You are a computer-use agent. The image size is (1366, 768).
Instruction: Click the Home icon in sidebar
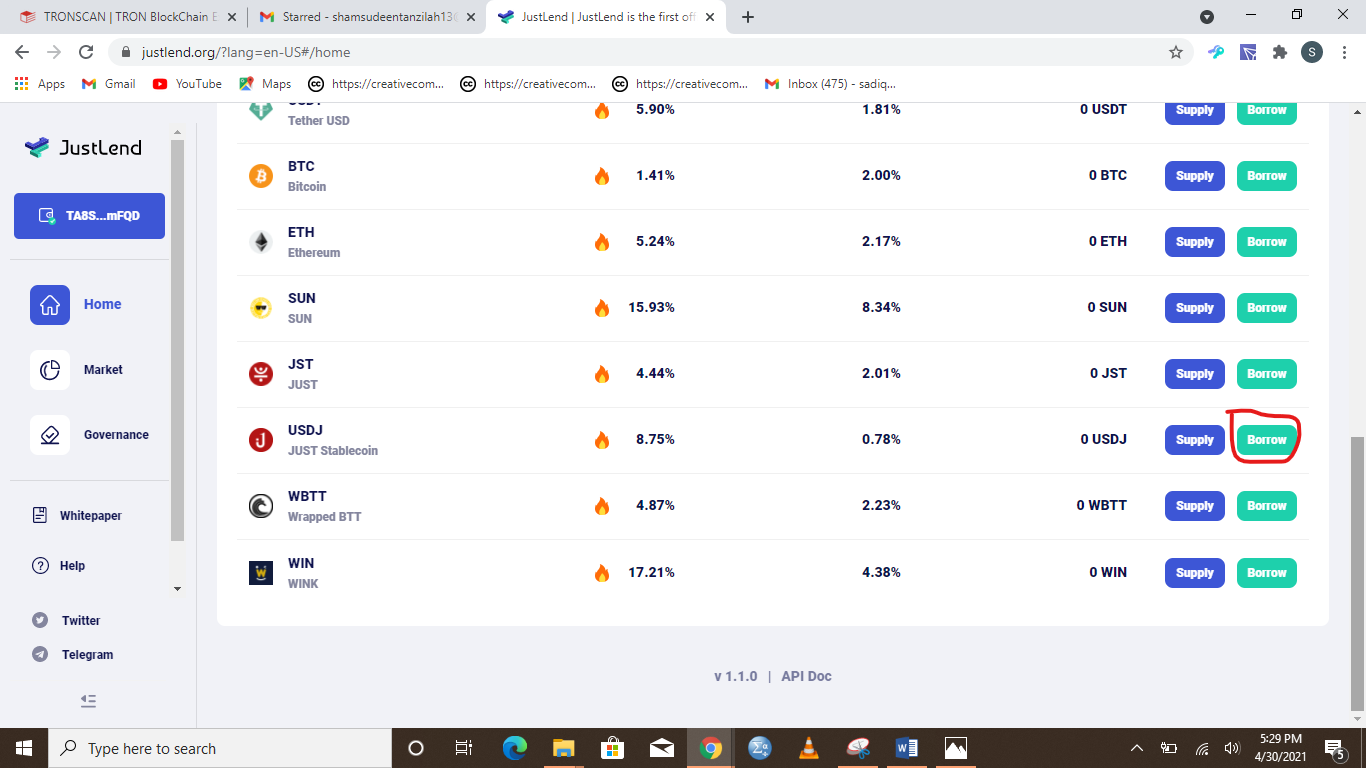click(x=50, y=305)
